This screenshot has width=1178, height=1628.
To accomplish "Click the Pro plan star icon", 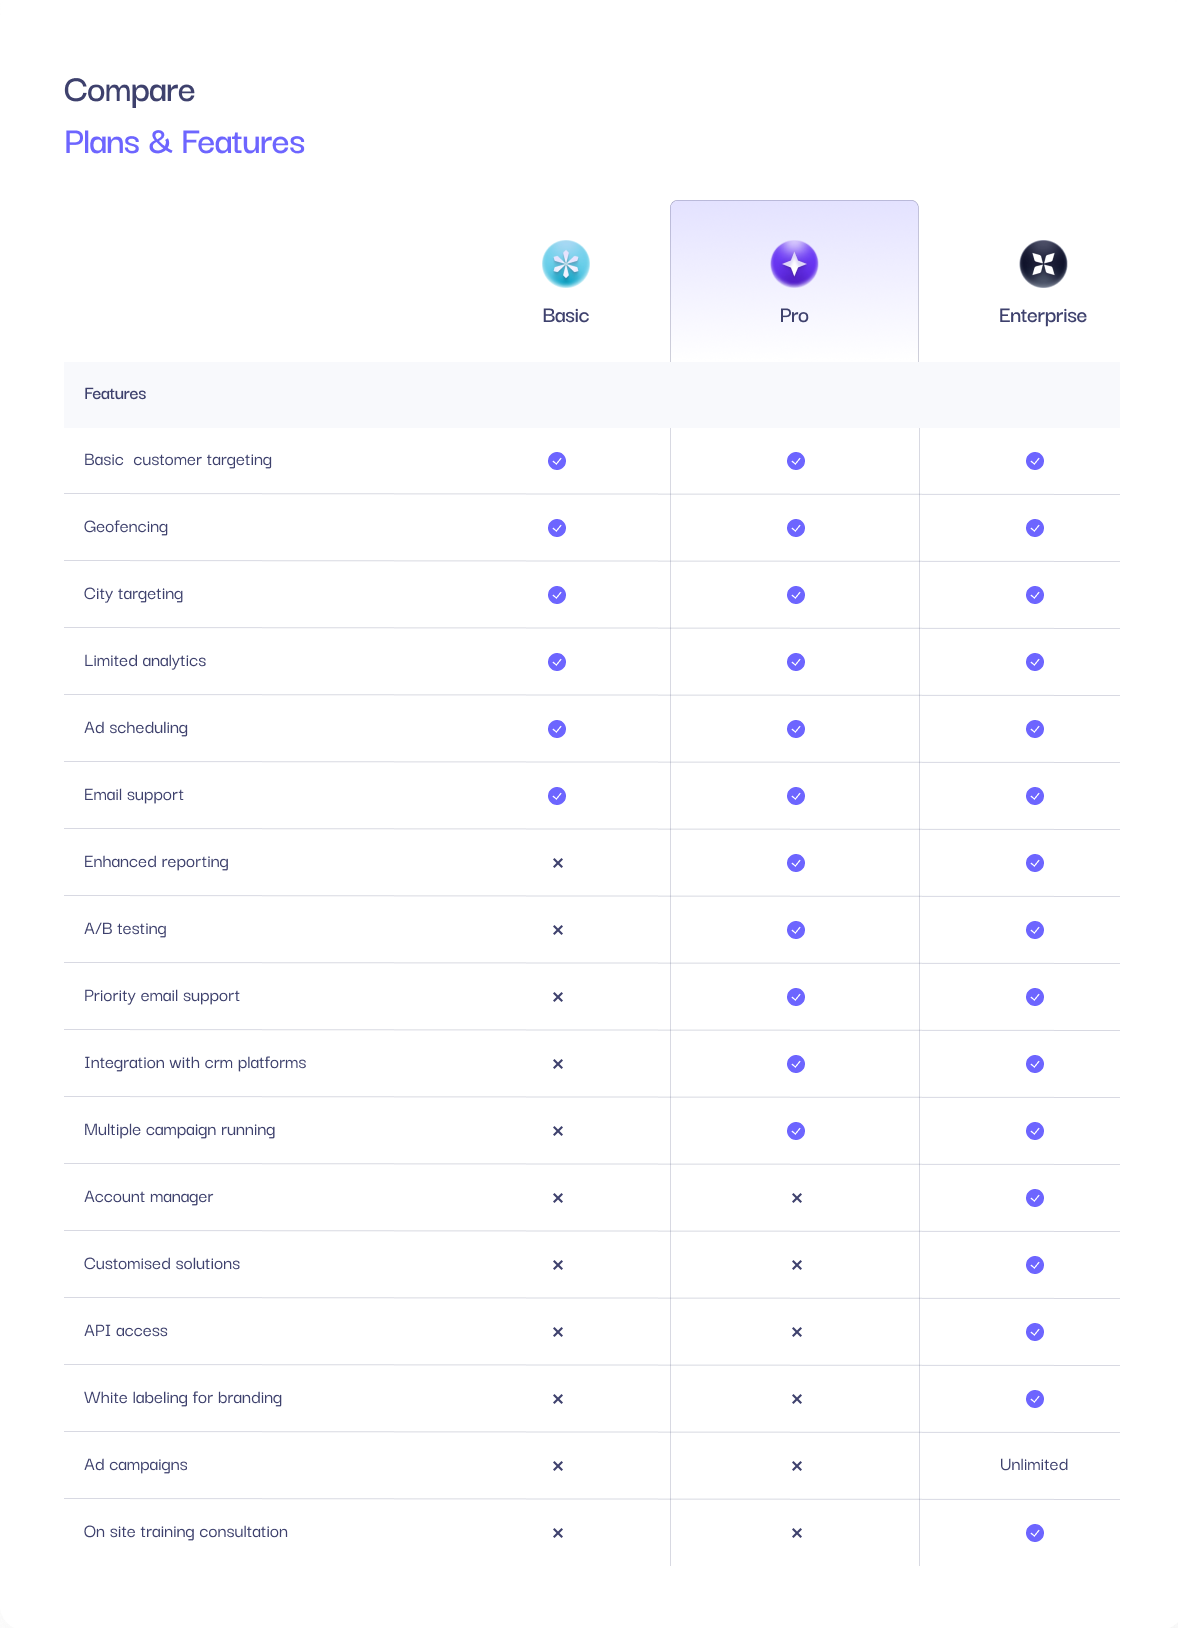I will [x=794, y=264].
